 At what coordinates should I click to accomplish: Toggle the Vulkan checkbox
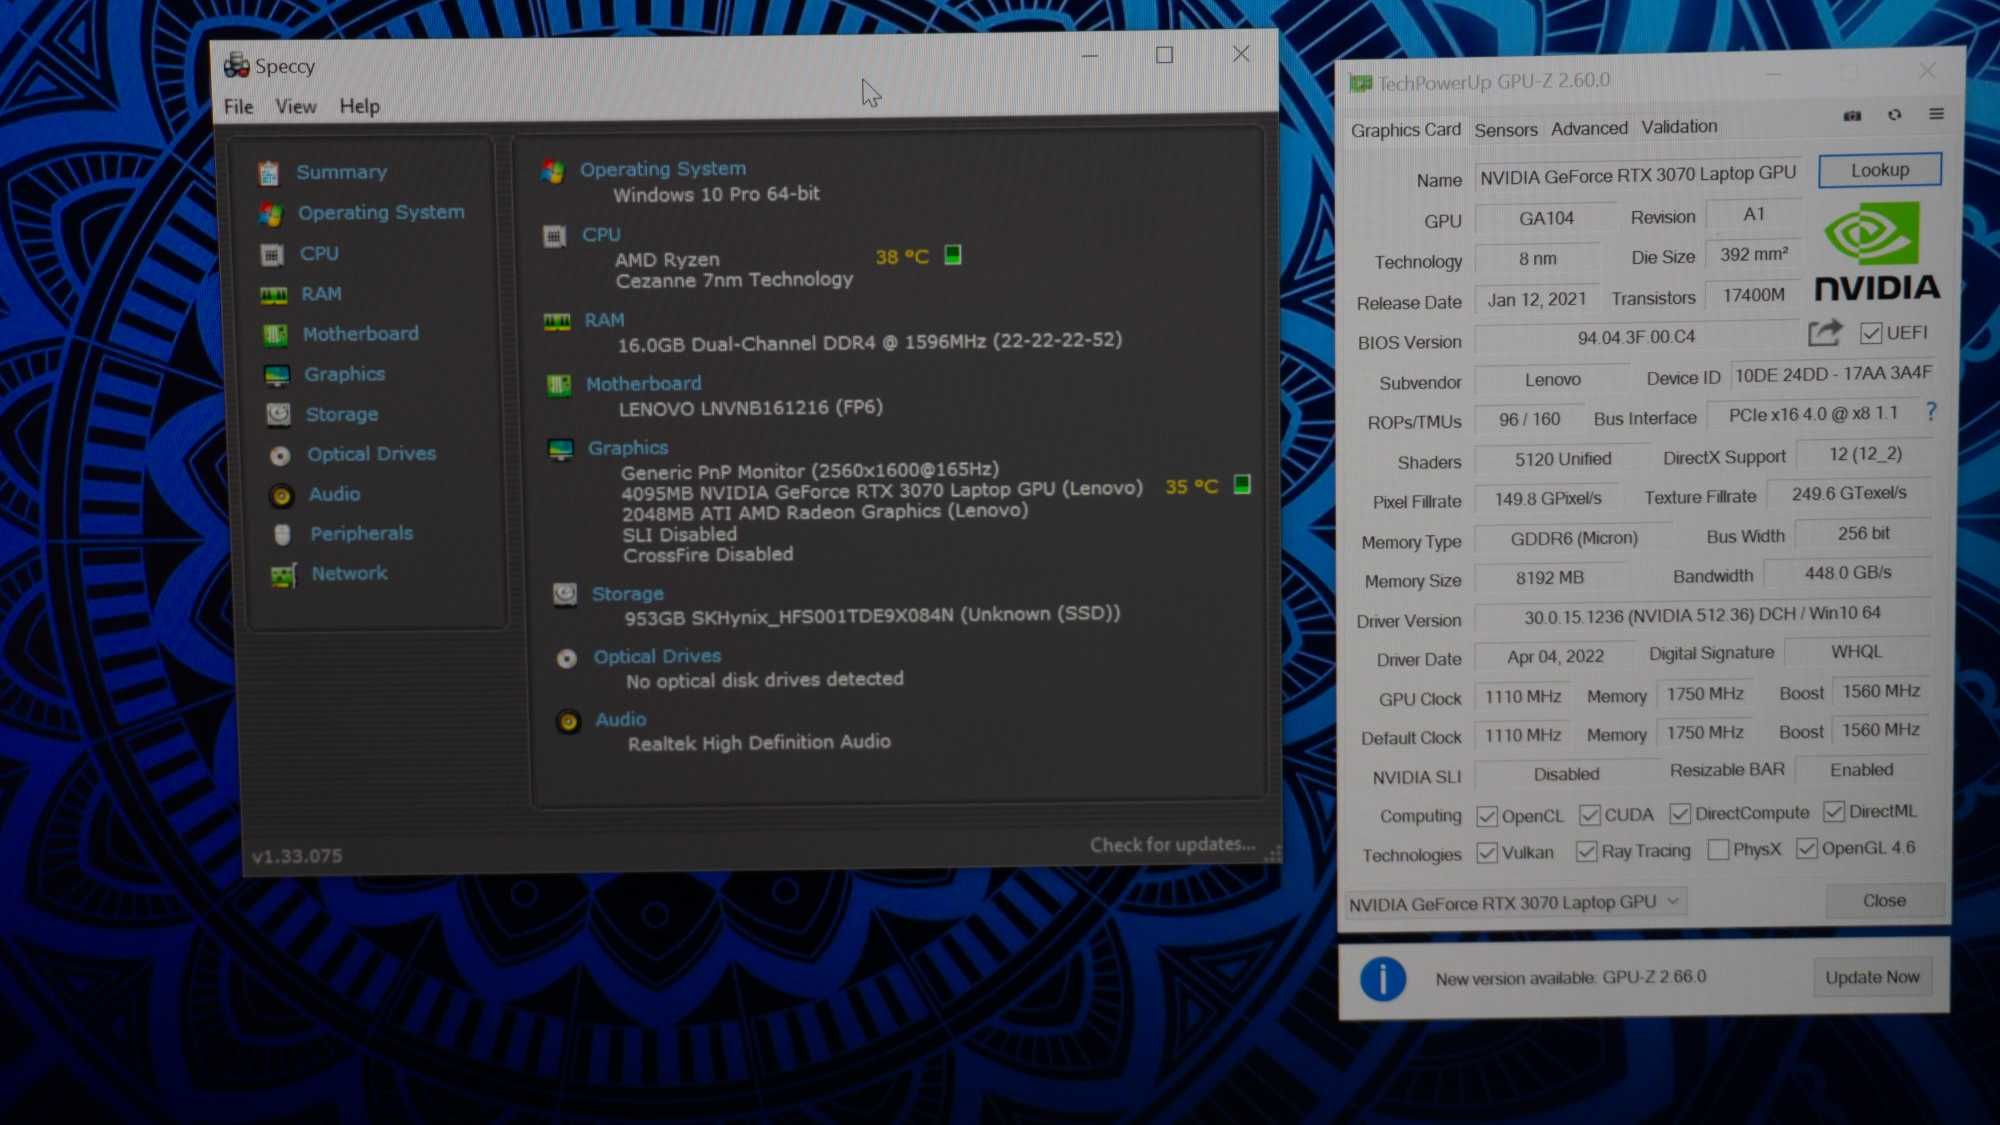point(1487,853)
